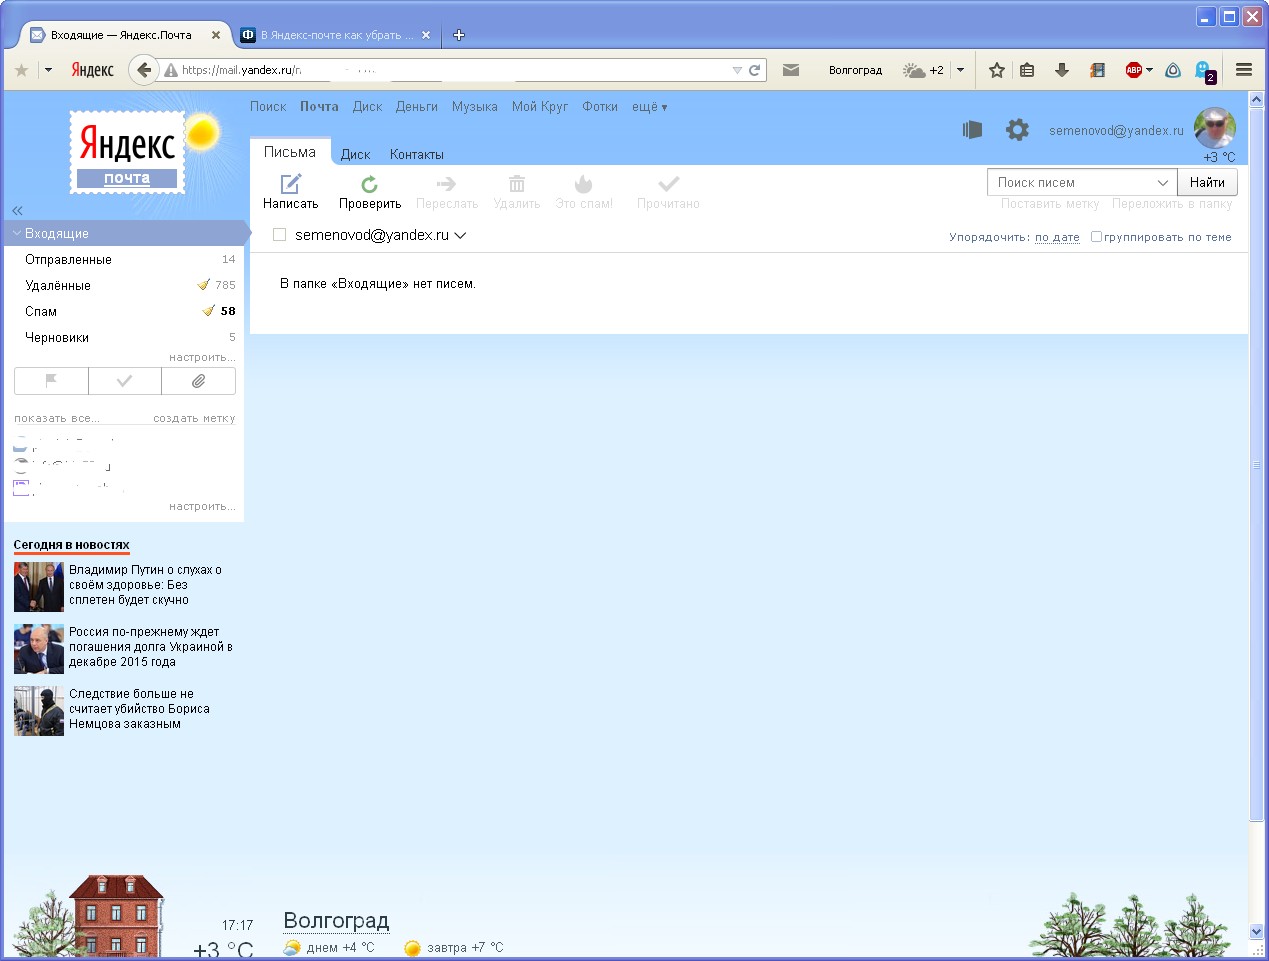Expand the ещё services menu
Image resolution: width=1269 pixels, height=961 pixels.
pos(649,107)
